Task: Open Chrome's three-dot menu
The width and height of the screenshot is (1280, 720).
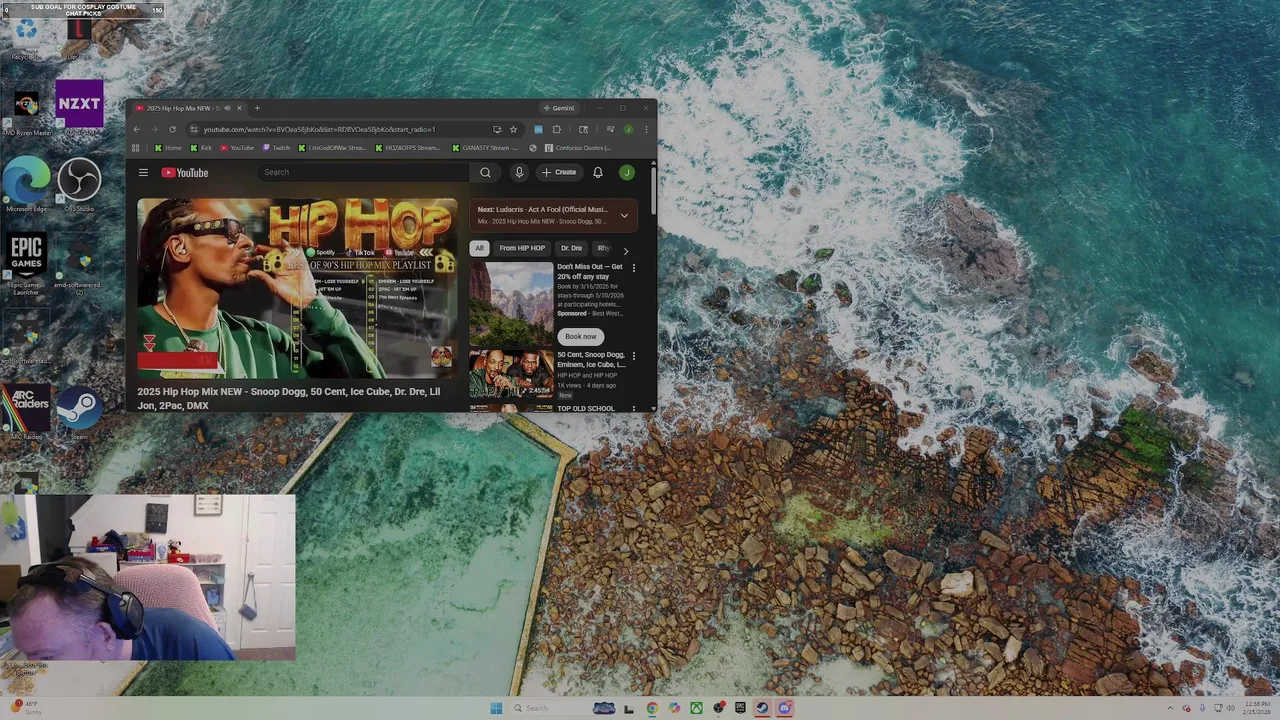Action: coord(646,129)
